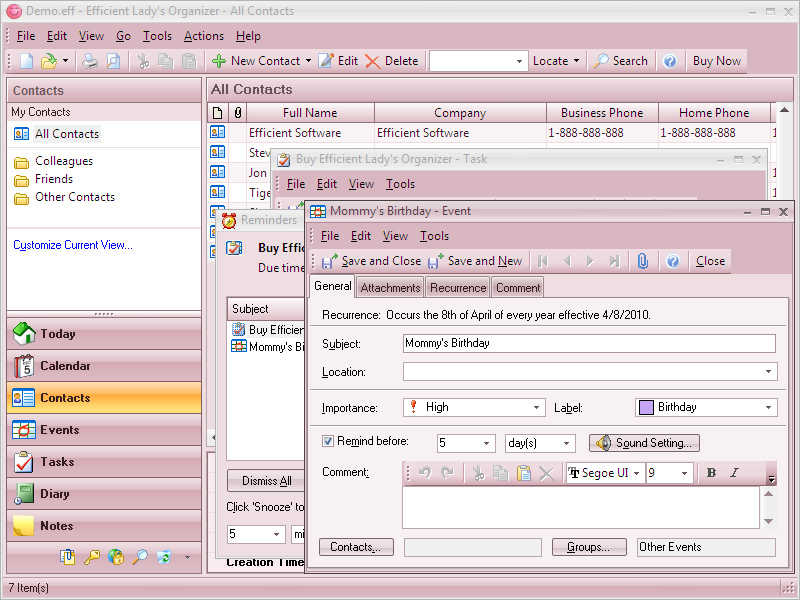Click the Customize Current View link
The width and height of the screenshot is (800, 600).
[73, 245]
